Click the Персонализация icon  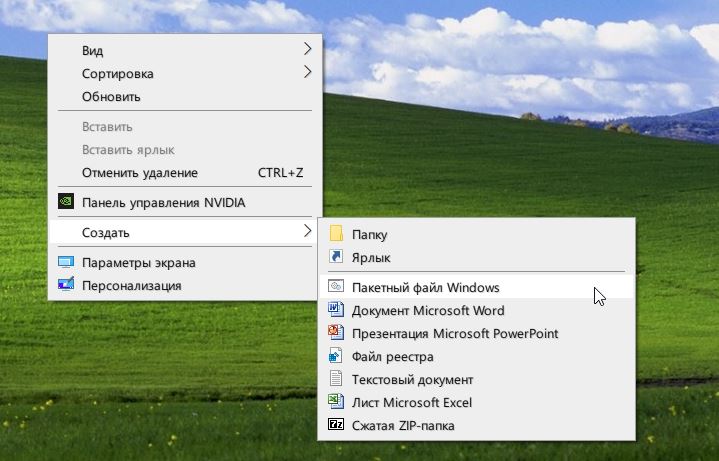pos(66,284)
